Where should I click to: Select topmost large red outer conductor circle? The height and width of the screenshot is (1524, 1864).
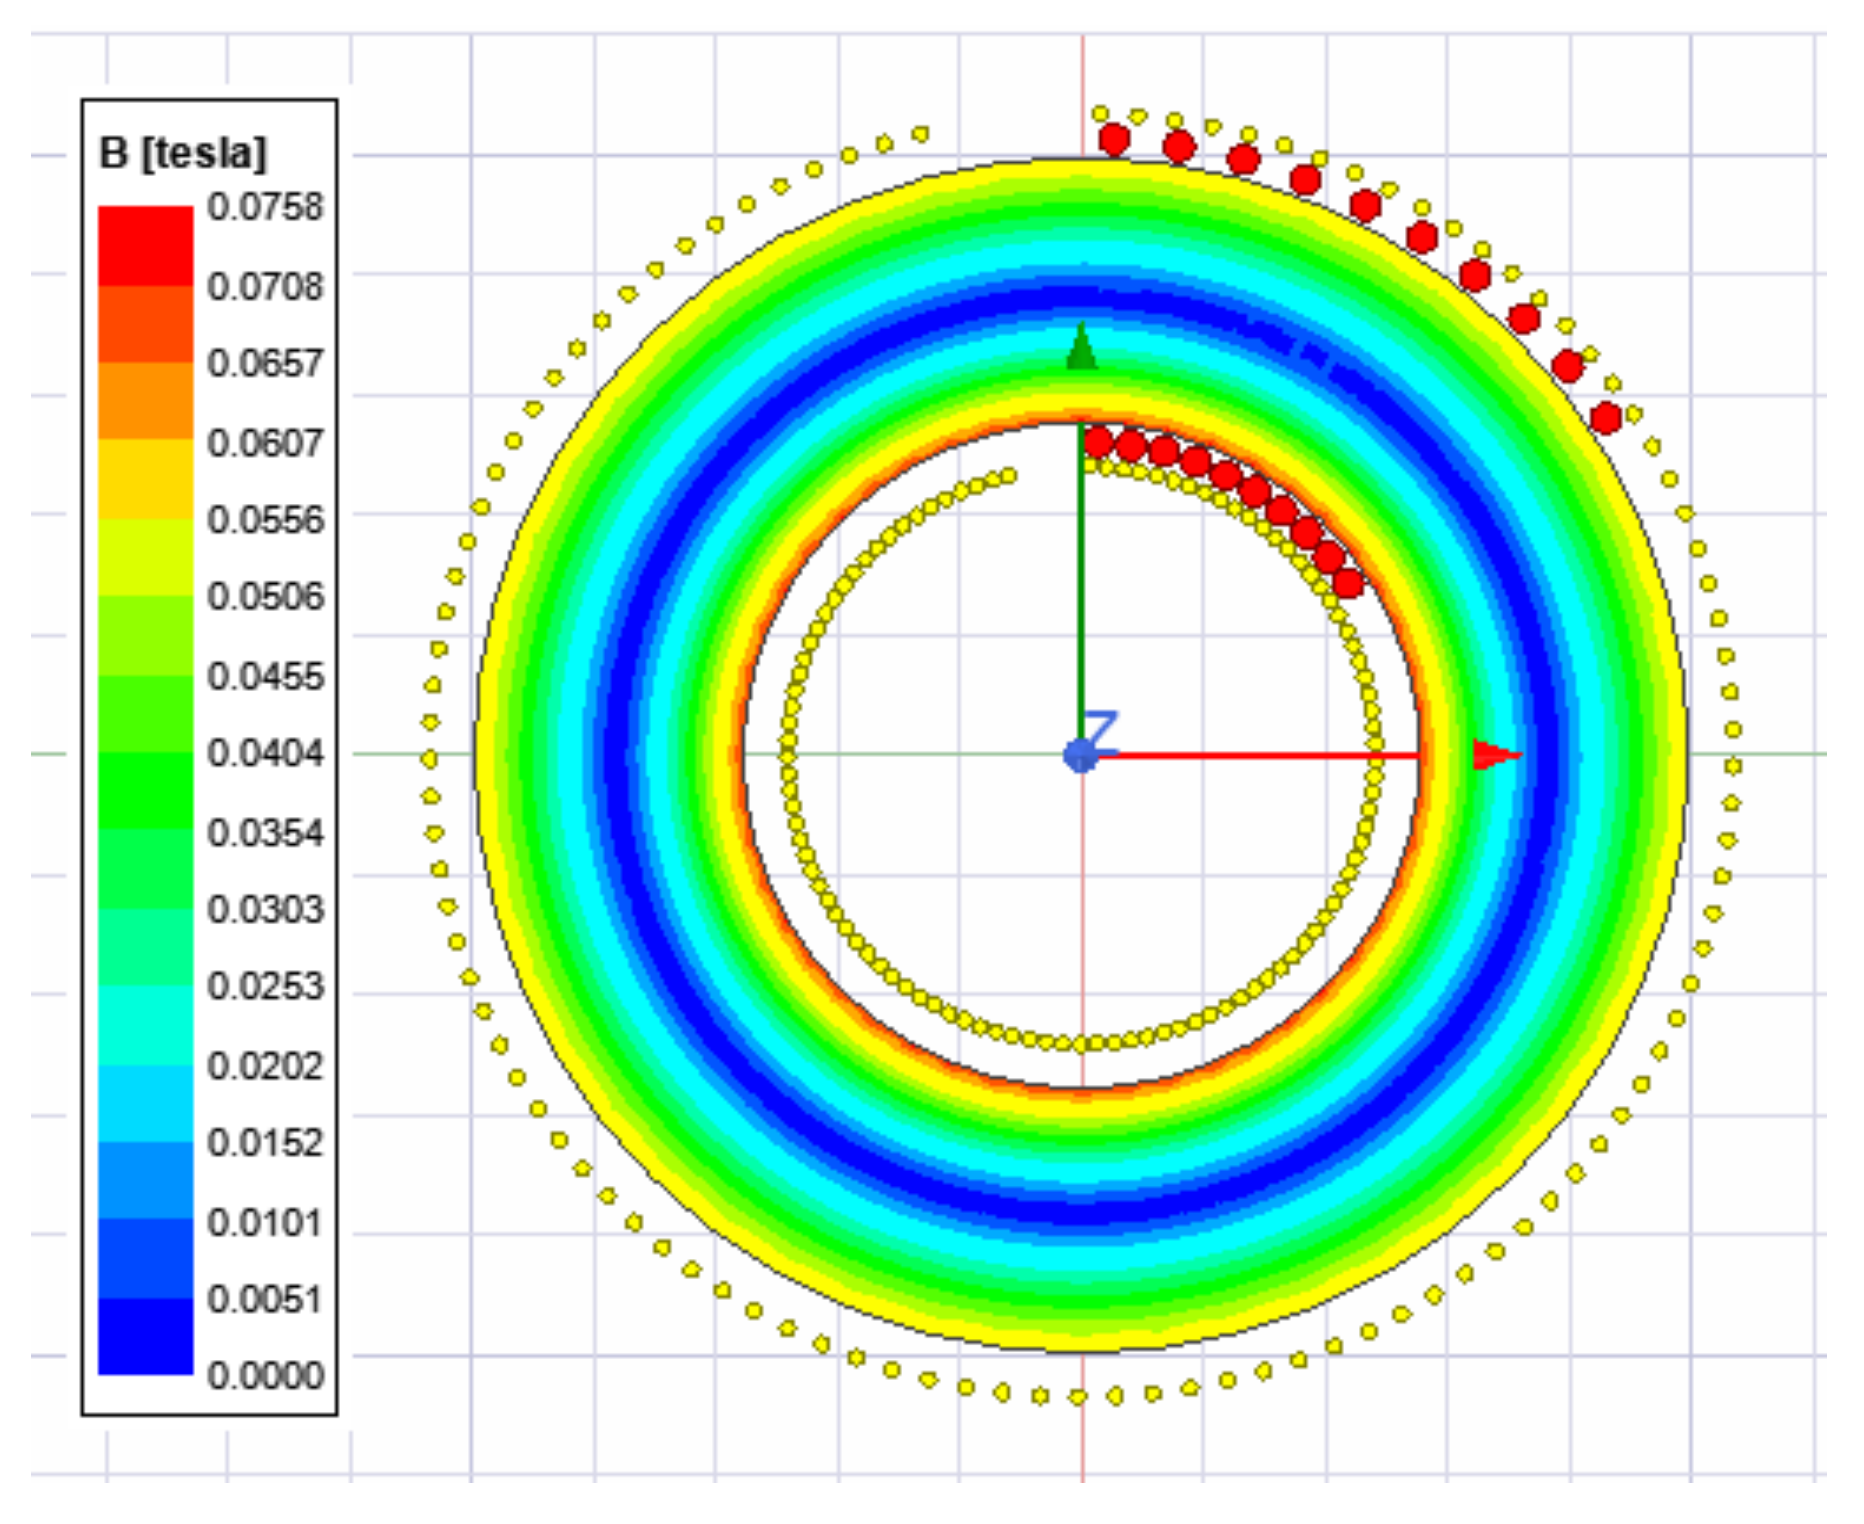point(1114,140)
